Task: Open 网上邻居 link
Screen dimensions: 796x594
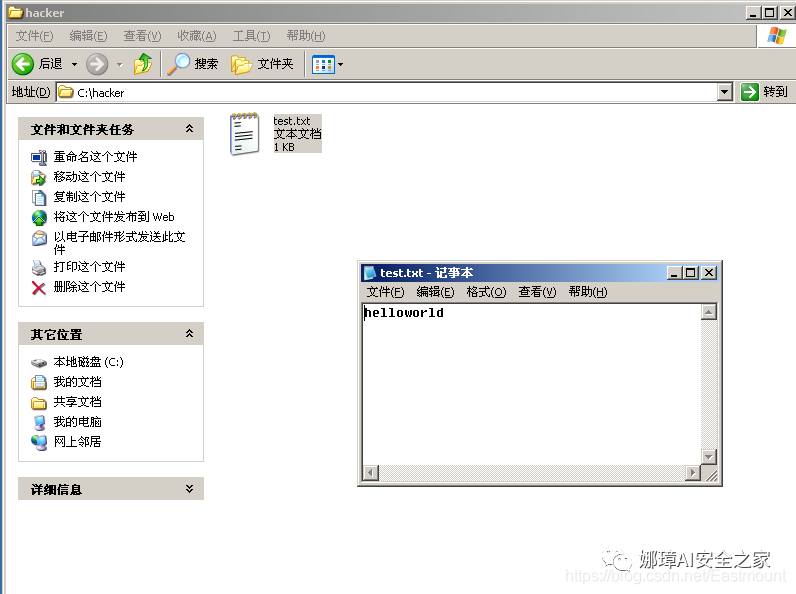Action: (x=77, y=442)
